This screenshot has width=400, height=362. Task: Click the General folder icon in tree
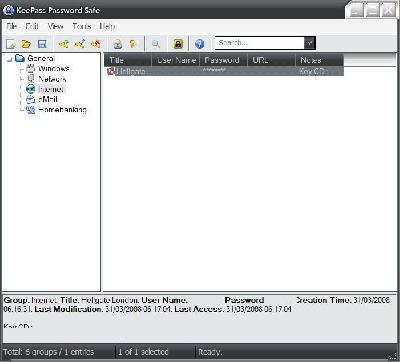(20, 58)
